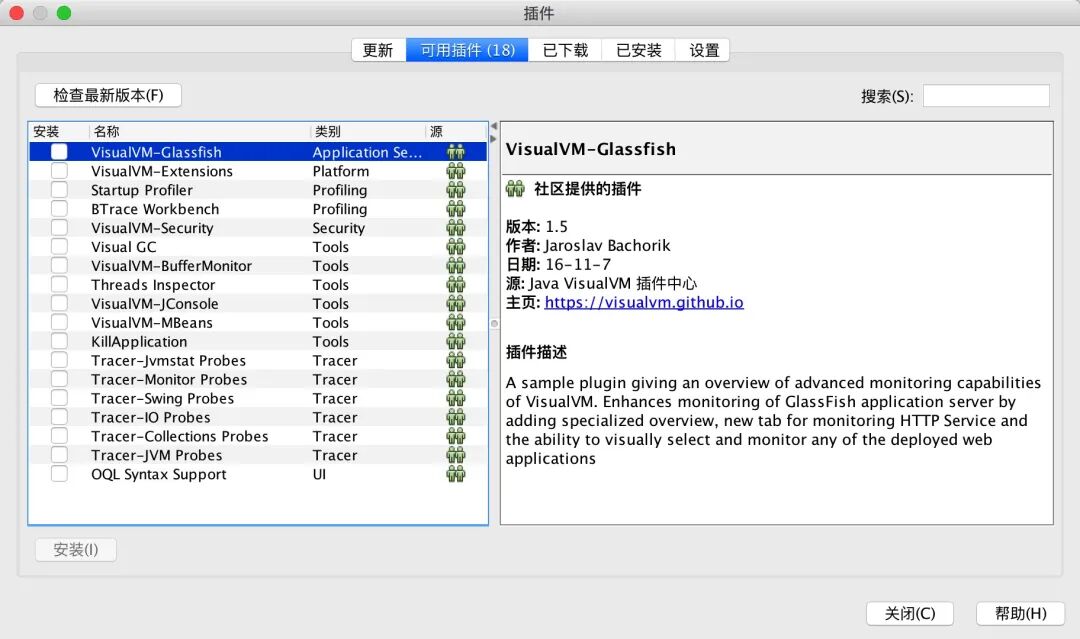Expand split pane with right arrow
Image resolution: width=1080 pixels, height=639 pixels.
point(494,138)
